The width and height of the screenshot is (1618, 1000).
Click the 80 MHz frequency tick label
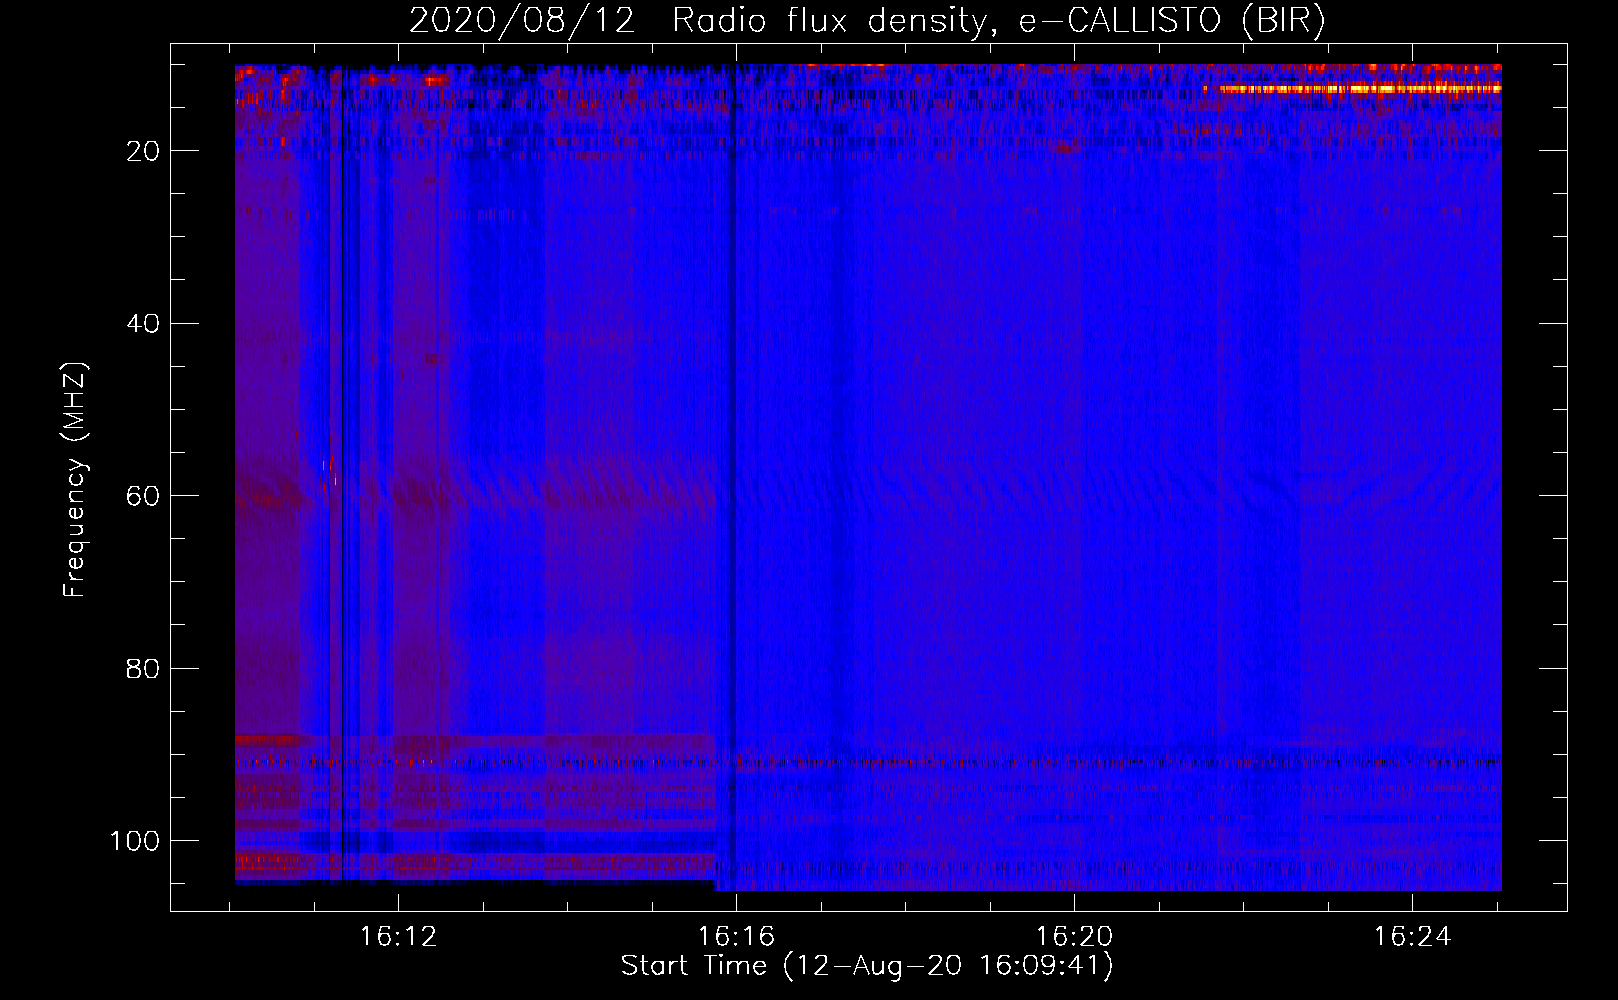tap(143, 668)
